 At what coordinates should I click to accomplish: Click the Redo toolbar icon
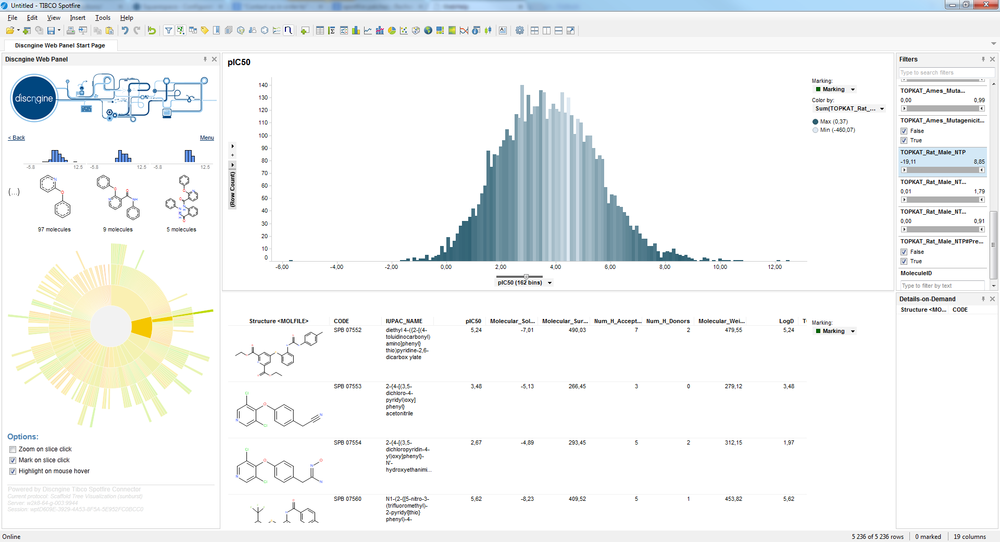point(137,31)
